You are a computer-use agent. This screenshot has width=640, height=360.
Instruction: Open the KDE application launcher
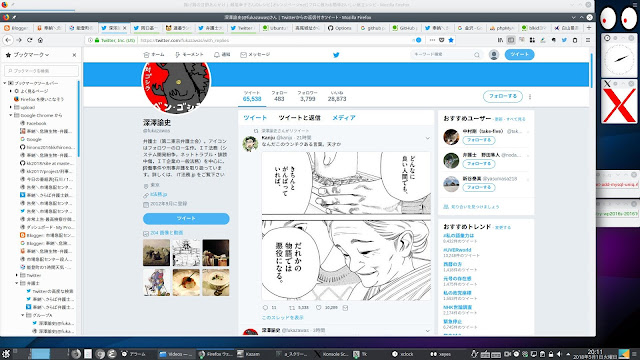(6, 354)
